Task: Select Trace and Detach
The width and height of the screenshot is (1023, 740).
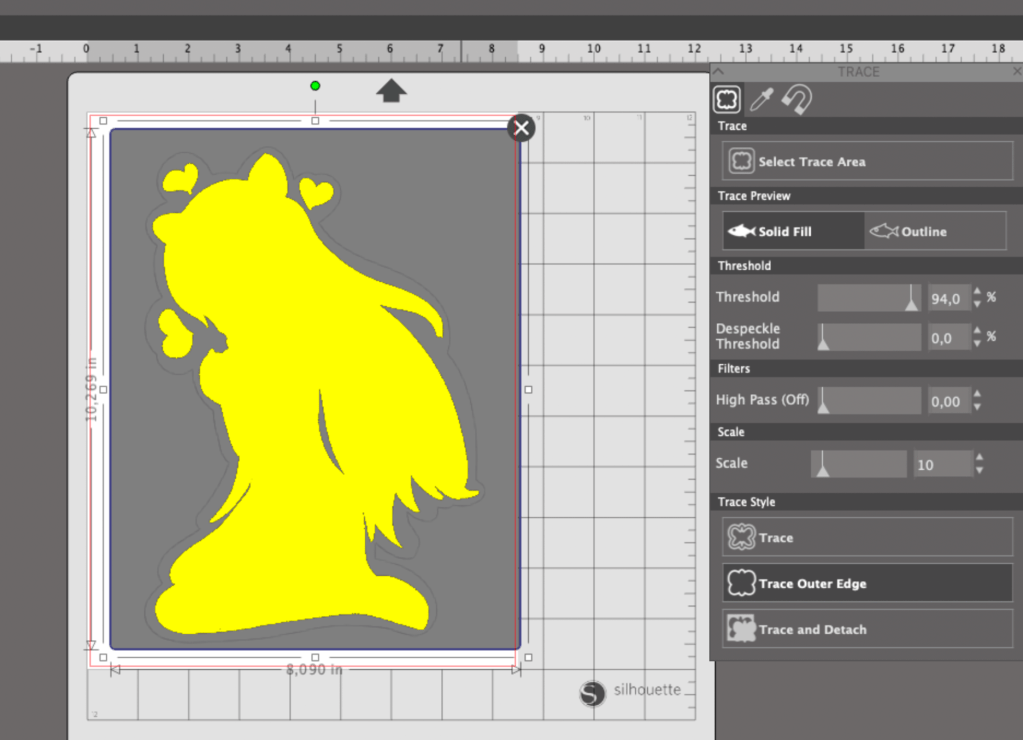Action: pos(867,629)
